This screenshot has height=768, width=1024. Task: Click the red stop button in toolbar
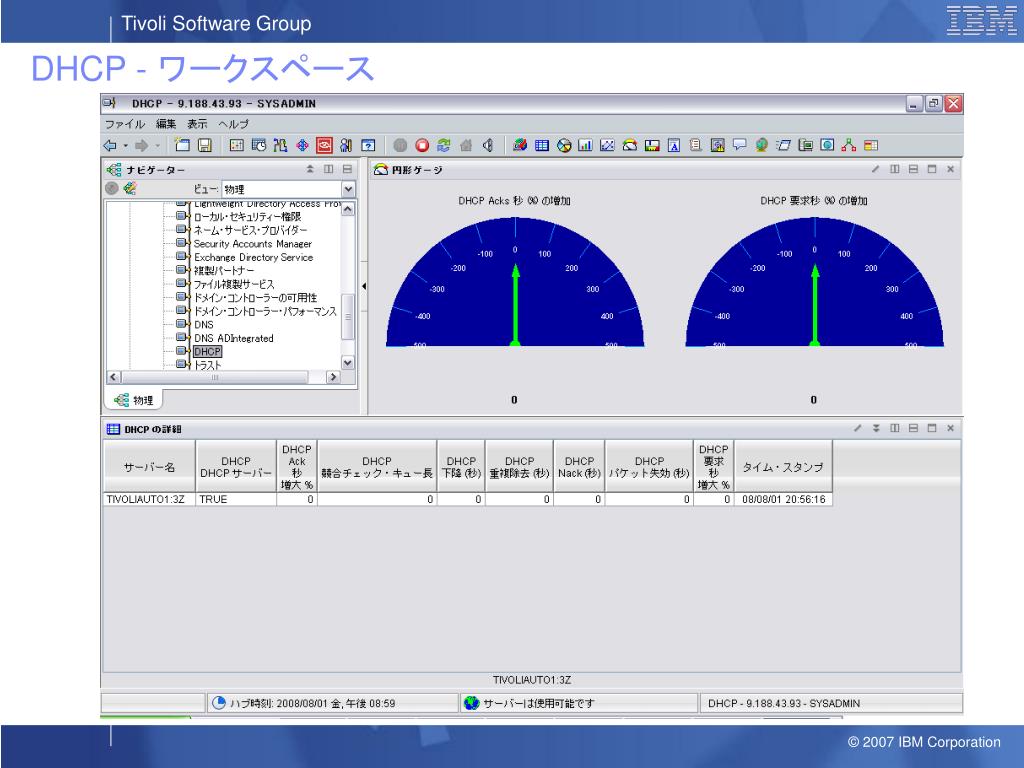tap(423, 146)
